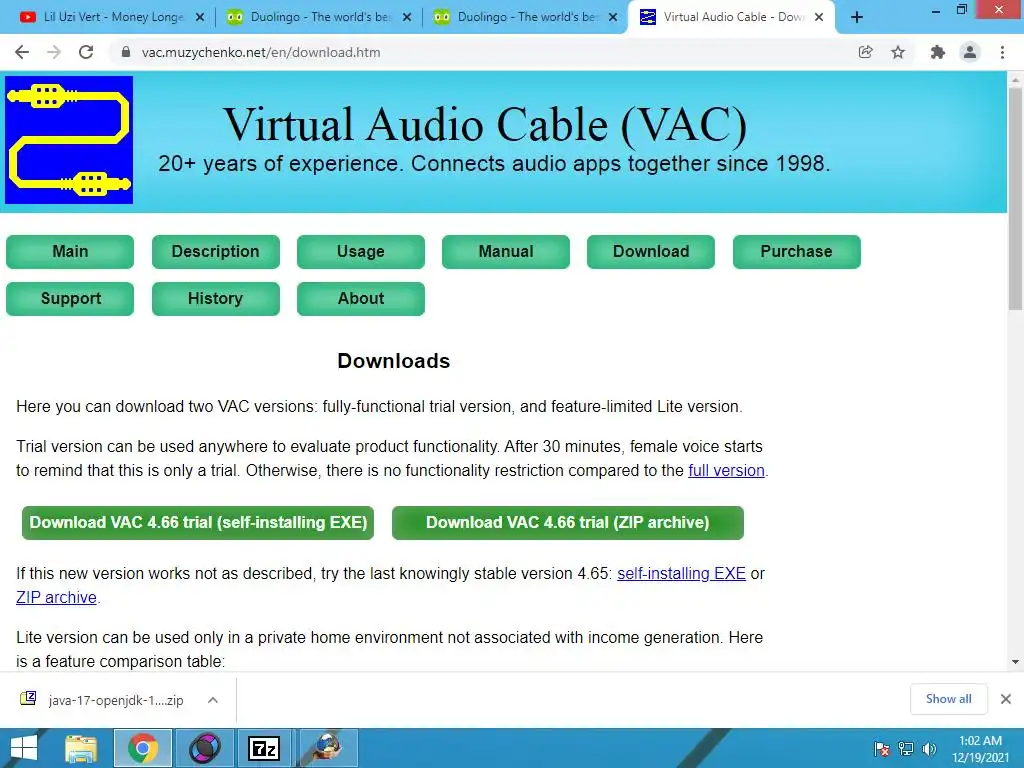
Task: Open the Download page button
Action: [650, 251]
